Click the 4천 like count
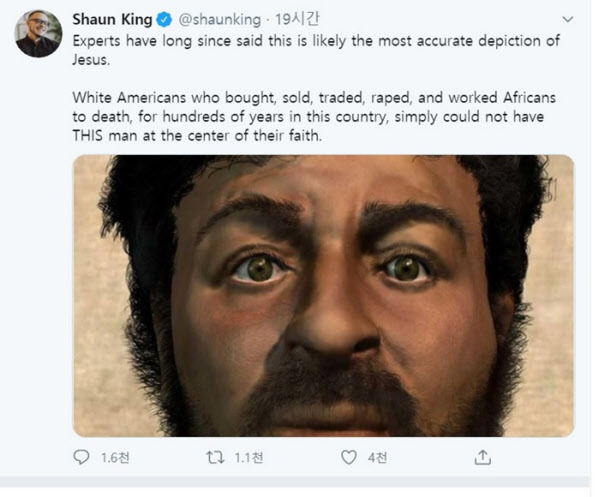 [377, 458]
